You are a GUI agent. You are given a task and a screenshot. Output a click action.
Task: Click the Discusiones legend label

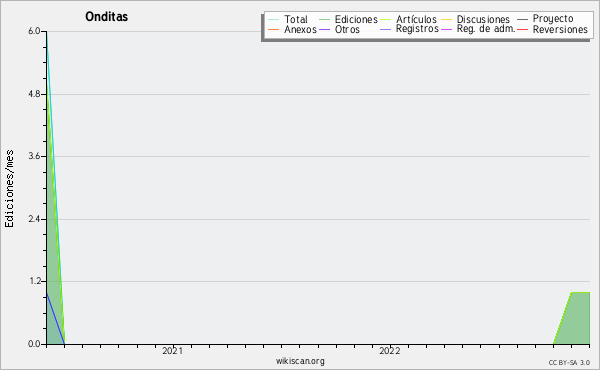(483, 19)
